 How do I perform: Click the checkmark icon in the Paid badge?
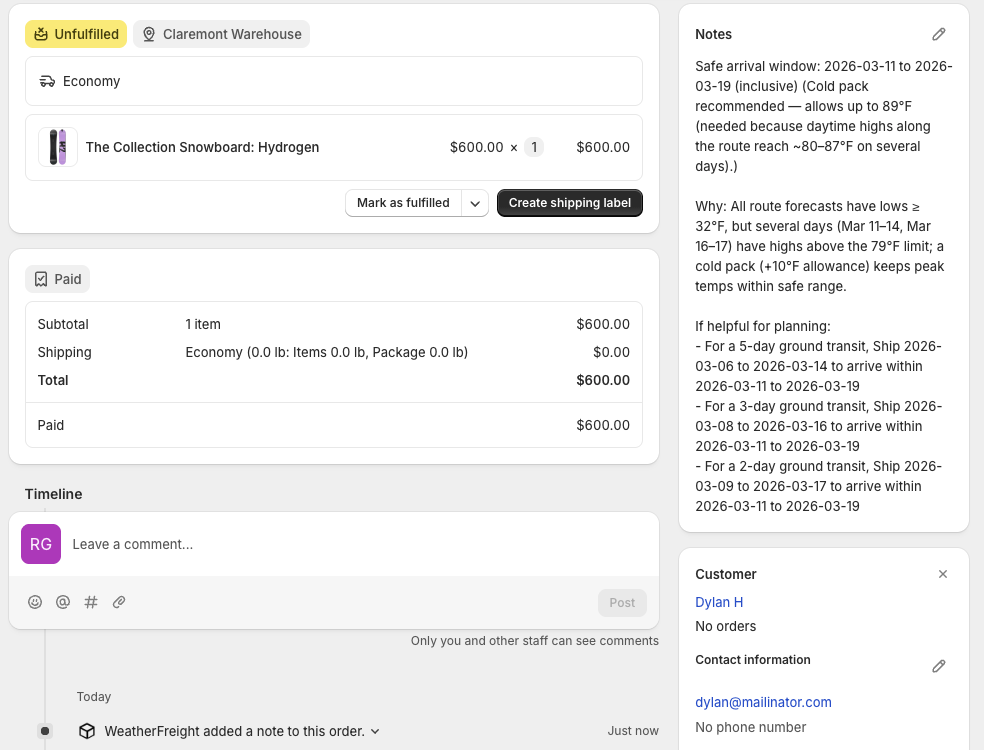(x=40, y=278)
